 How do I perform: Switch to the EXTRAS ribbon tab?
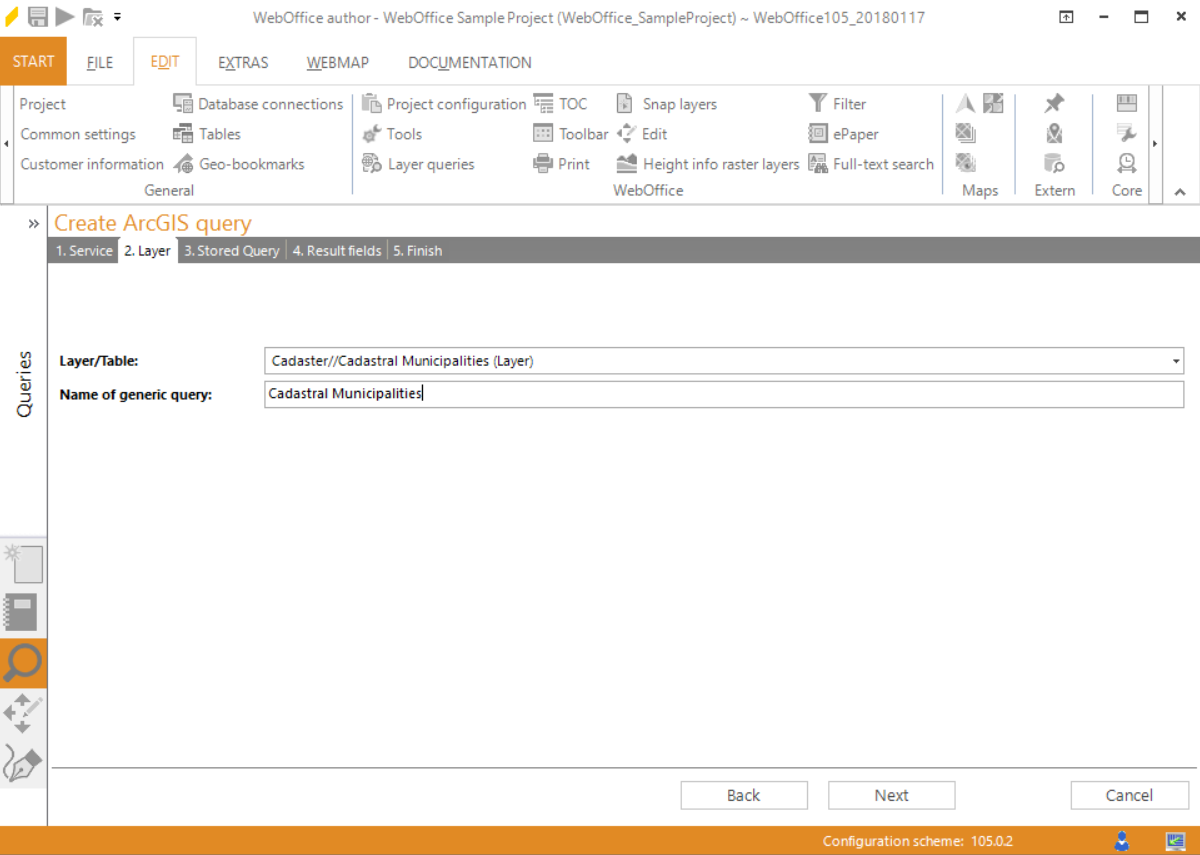pyautogui.click(x=243, y=62)
